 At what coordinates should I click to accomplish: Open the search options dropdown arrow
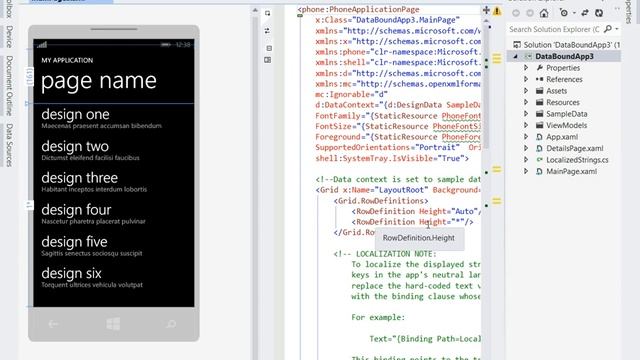[x=617, y=29]
